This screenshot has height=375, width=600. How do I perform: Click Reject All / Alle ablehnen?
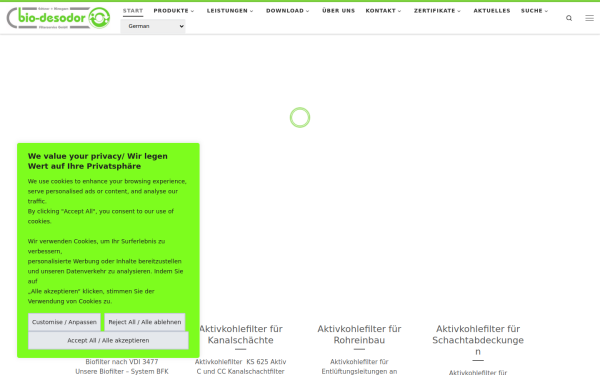click(x=145, y=322)
